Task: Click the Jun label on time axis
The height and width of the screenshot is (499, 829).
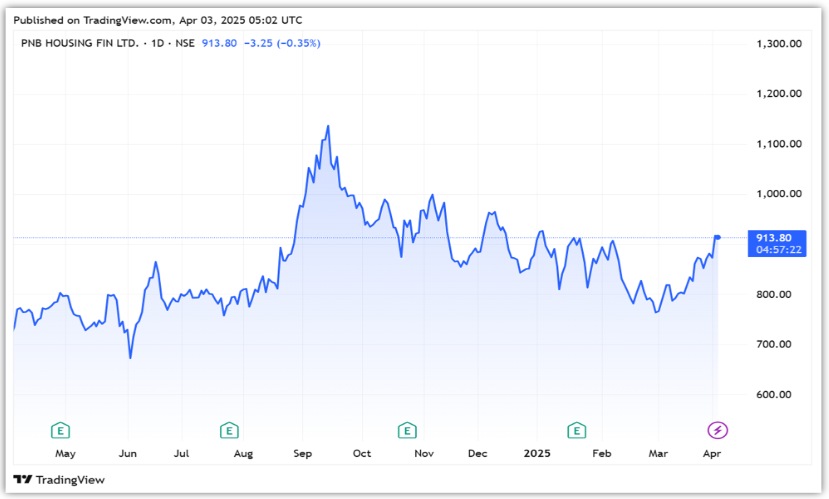Action: point(127,454)
